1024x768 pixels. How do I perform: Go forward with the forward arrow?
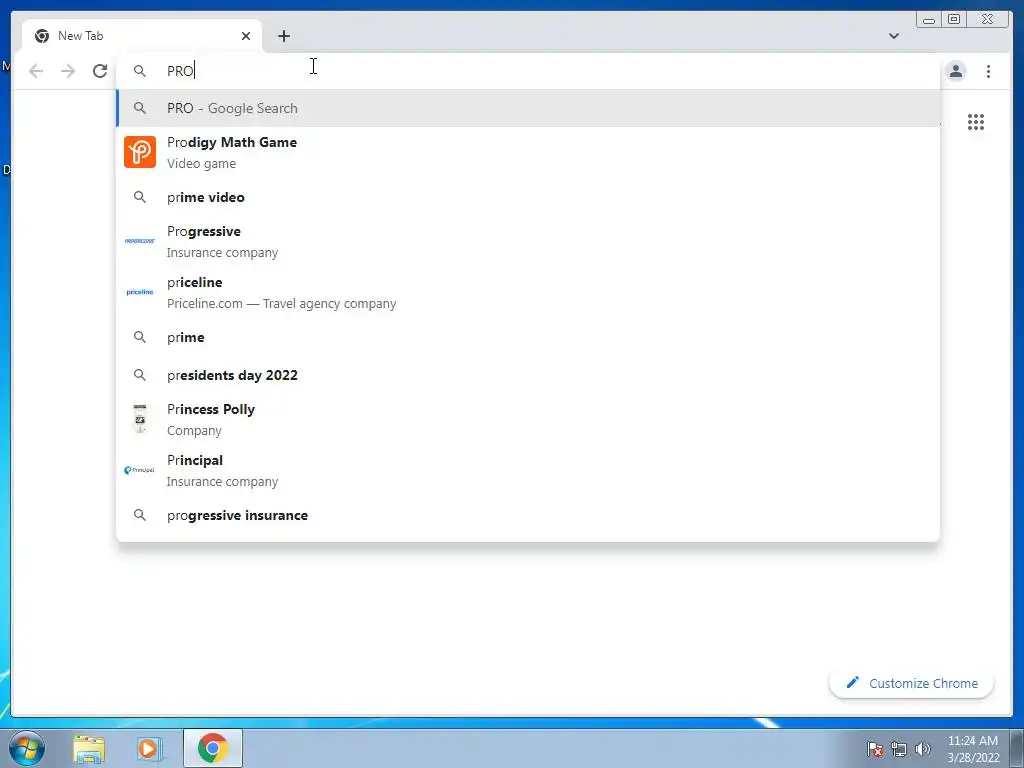[68, 71]
